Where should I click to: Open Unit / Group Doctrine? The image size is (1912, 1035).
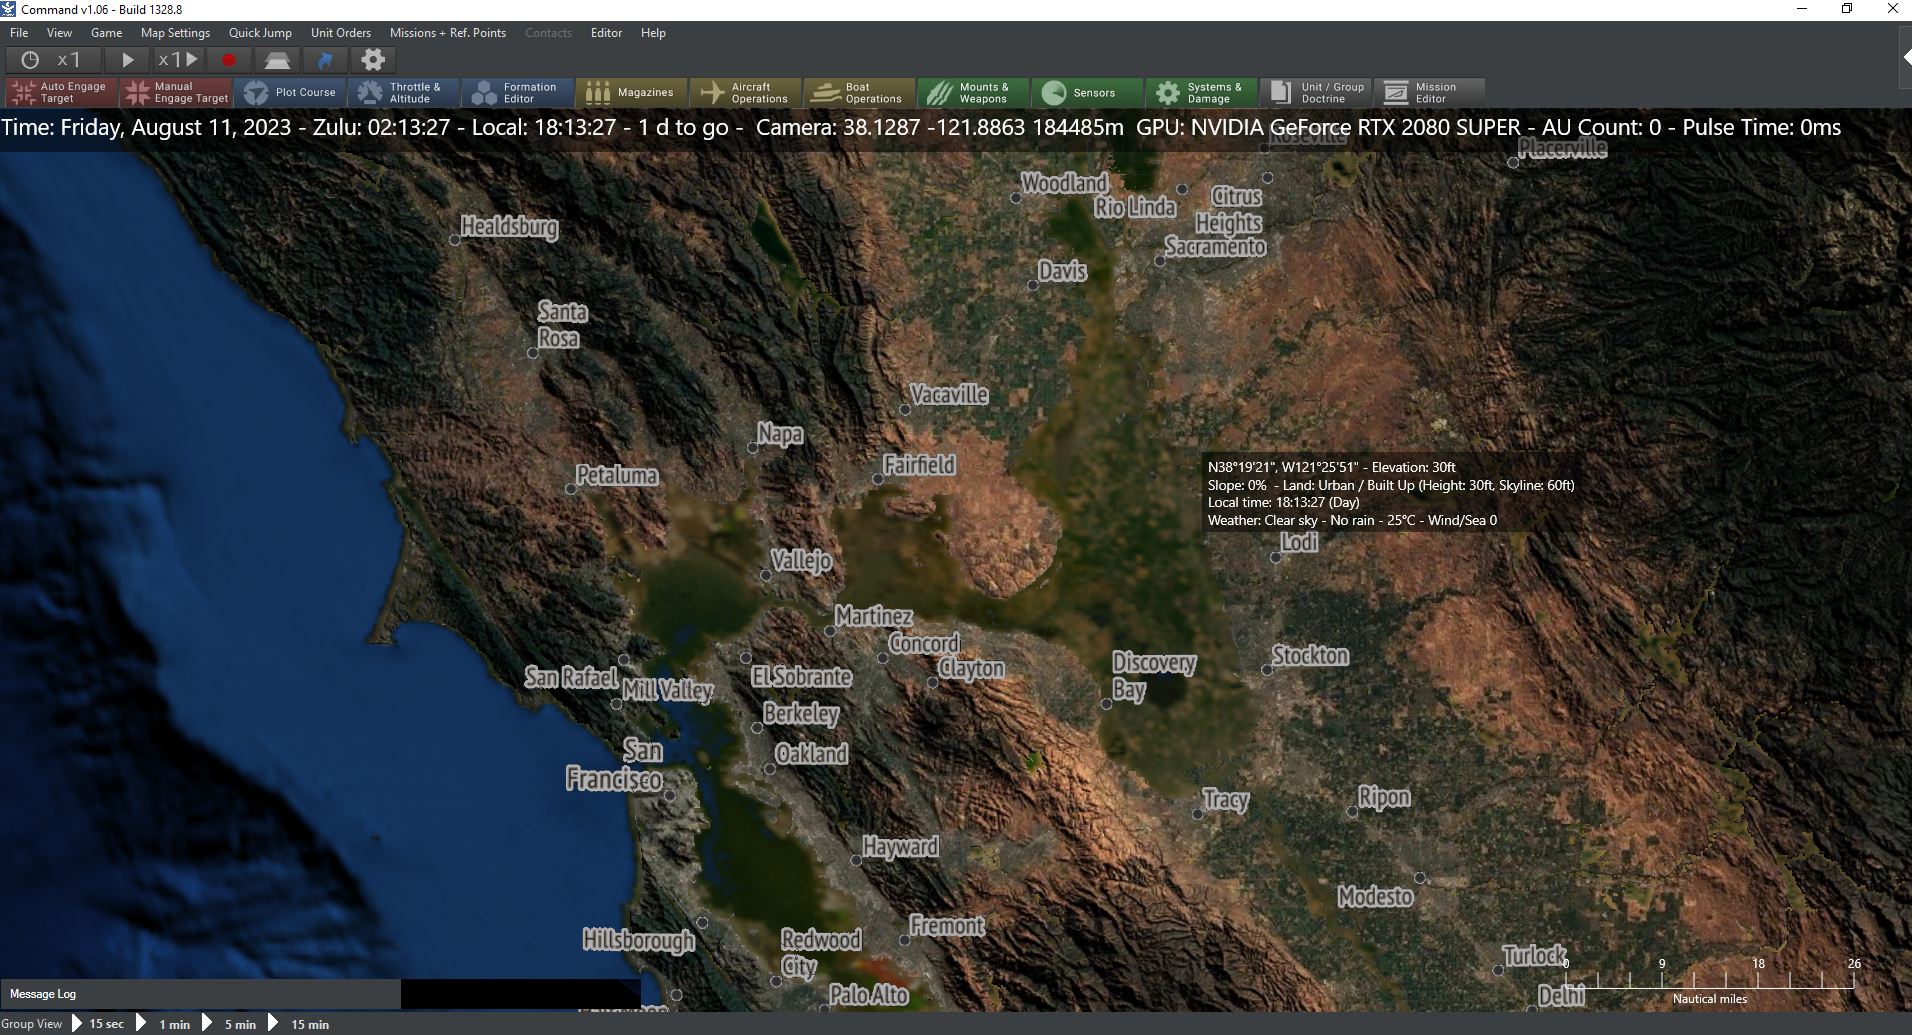[1316, 93]
